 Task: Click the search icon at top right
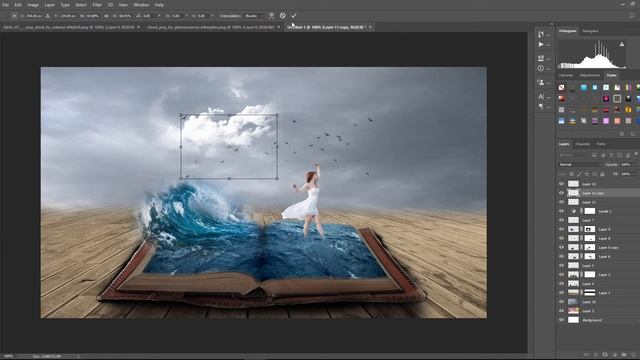tap(632, 16)
